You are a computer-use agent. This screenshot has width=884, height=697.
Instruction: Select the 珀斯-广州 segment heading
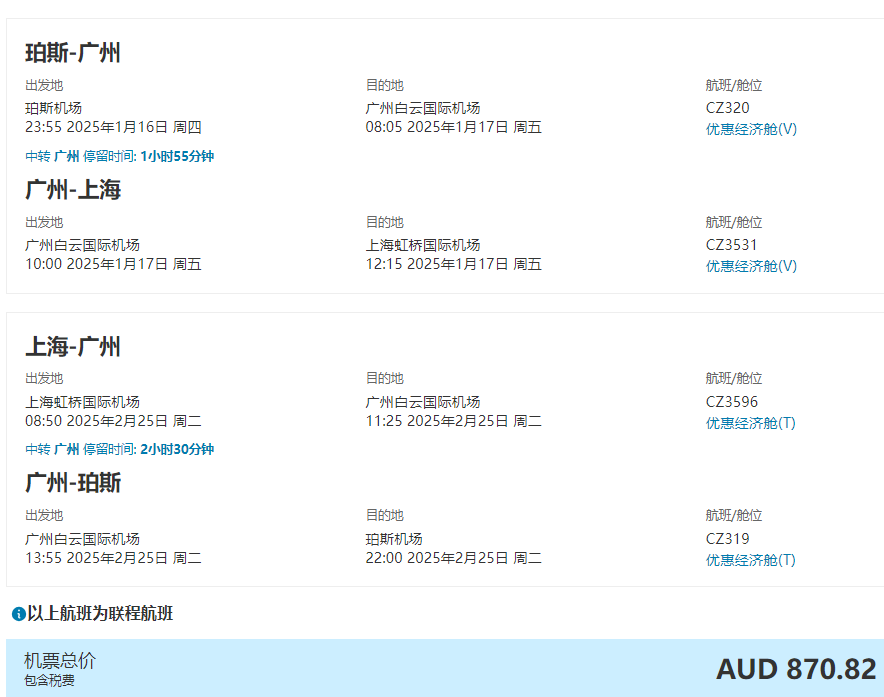click(73, 53)
